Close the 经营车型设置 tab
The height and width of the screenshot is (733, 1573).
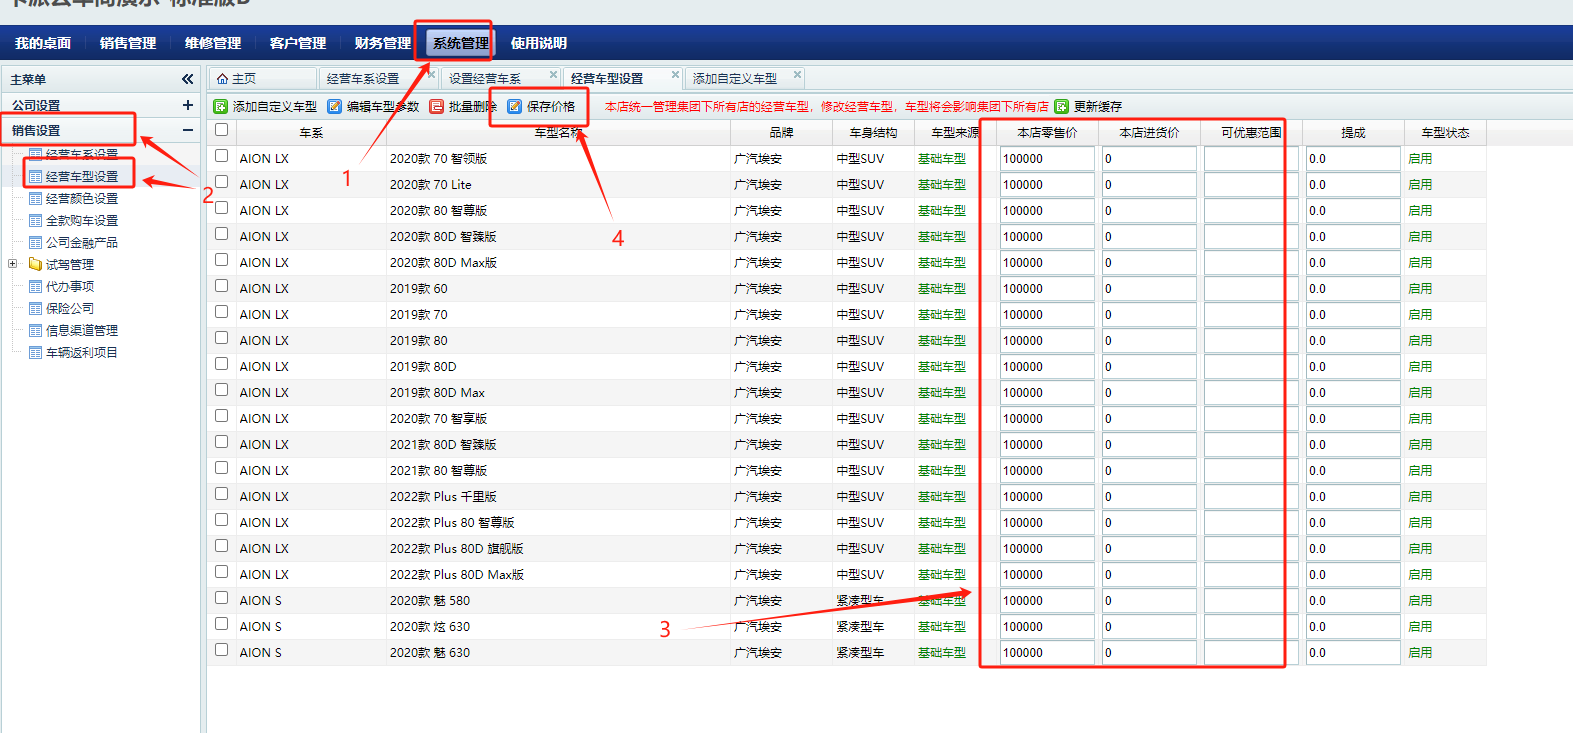click(676, 74)
